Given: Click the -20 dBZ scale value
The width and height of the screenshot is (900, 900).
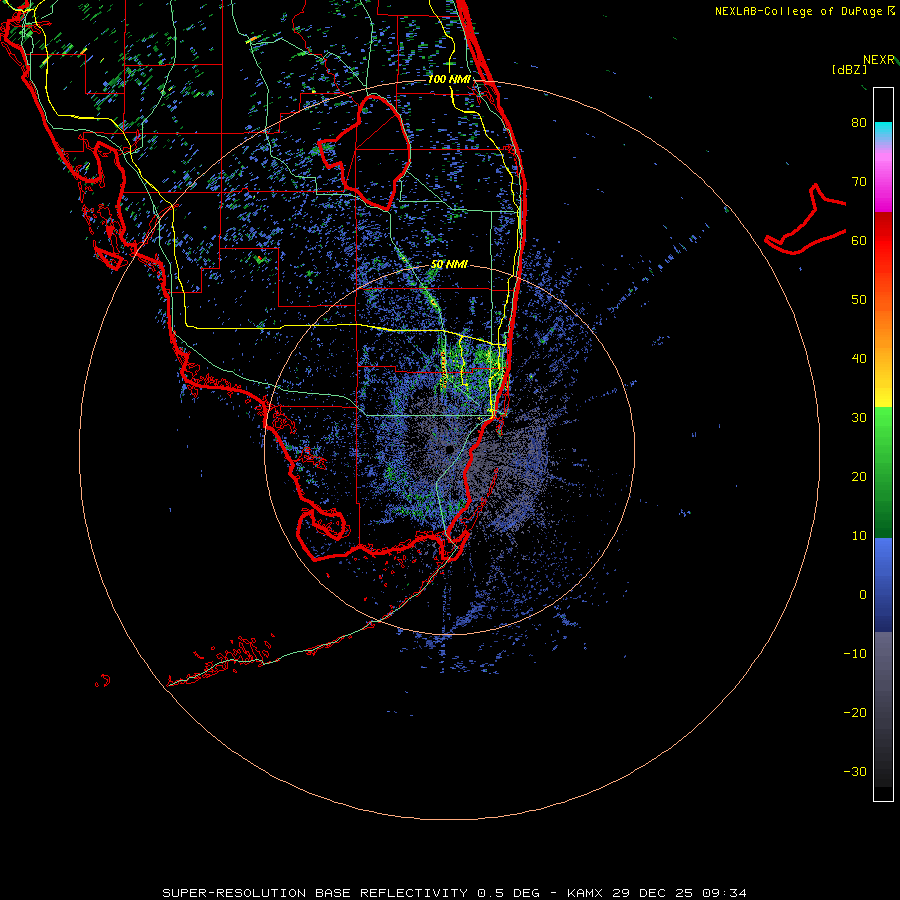Looking at the screenshot, I should point(855,713).
